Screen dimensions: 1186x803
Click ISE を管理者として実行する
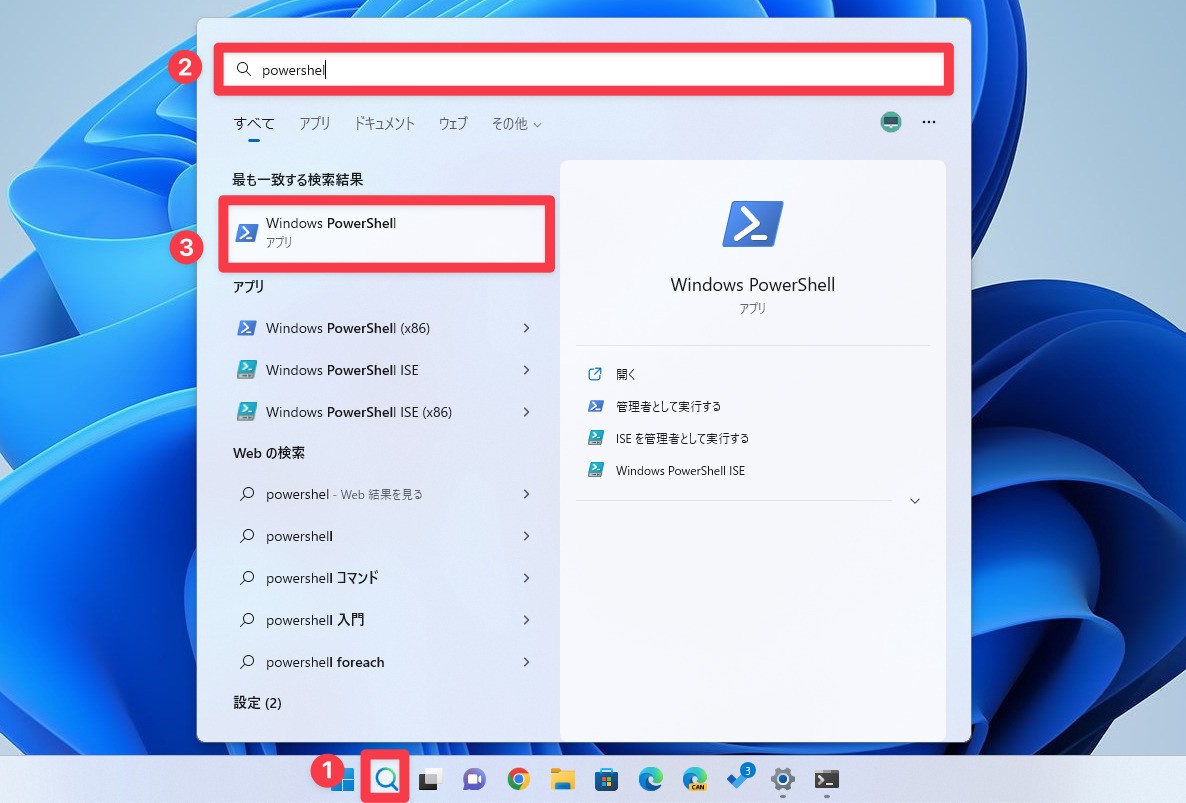point(669,439)
